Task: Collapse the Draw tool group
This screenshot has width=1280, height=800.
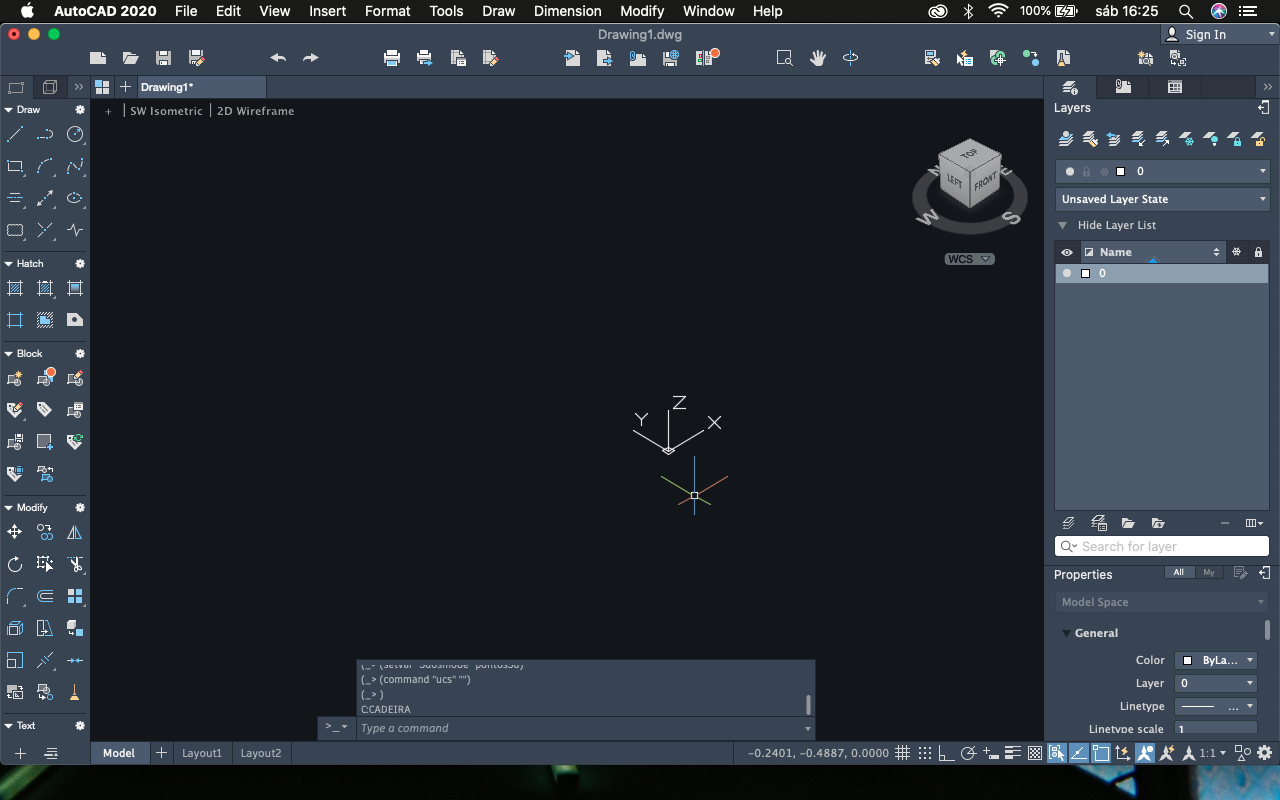Action: (9, 110)
